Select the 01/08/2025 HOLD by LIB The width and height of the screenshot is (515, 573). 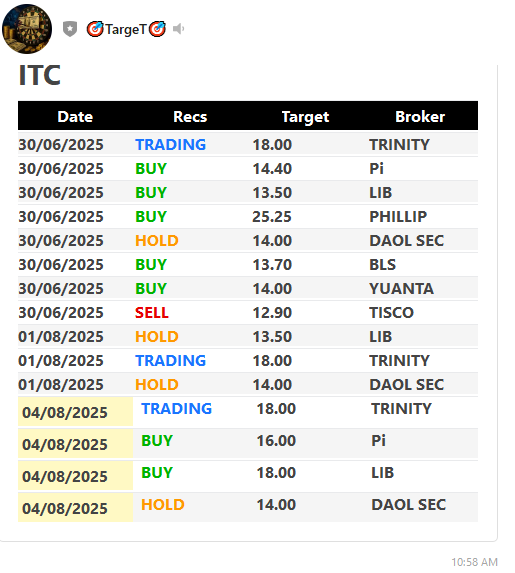pos(156,337)
